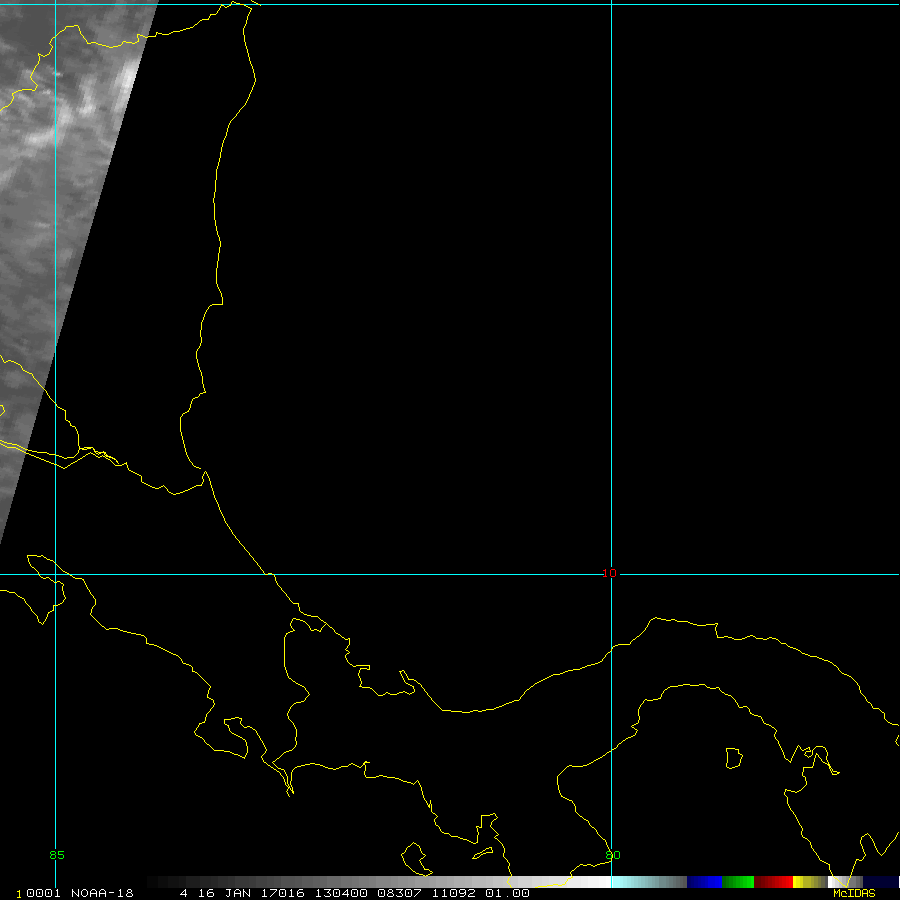Click the green "85" longitude label
Image resolution: width=900 pixels, height=900 pixels.
tap(56, 855)
